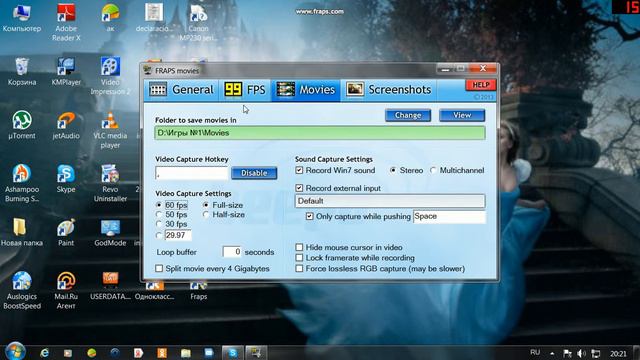Enable Force lossless RGB capture

click(x=299, y=269)
